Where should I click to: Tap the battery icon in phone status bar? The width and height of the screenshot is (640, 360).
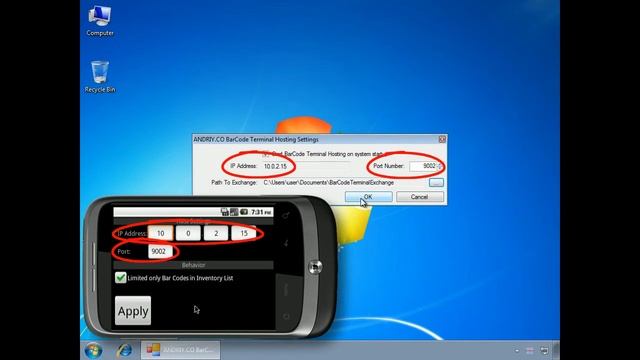(x=244, y=211)
